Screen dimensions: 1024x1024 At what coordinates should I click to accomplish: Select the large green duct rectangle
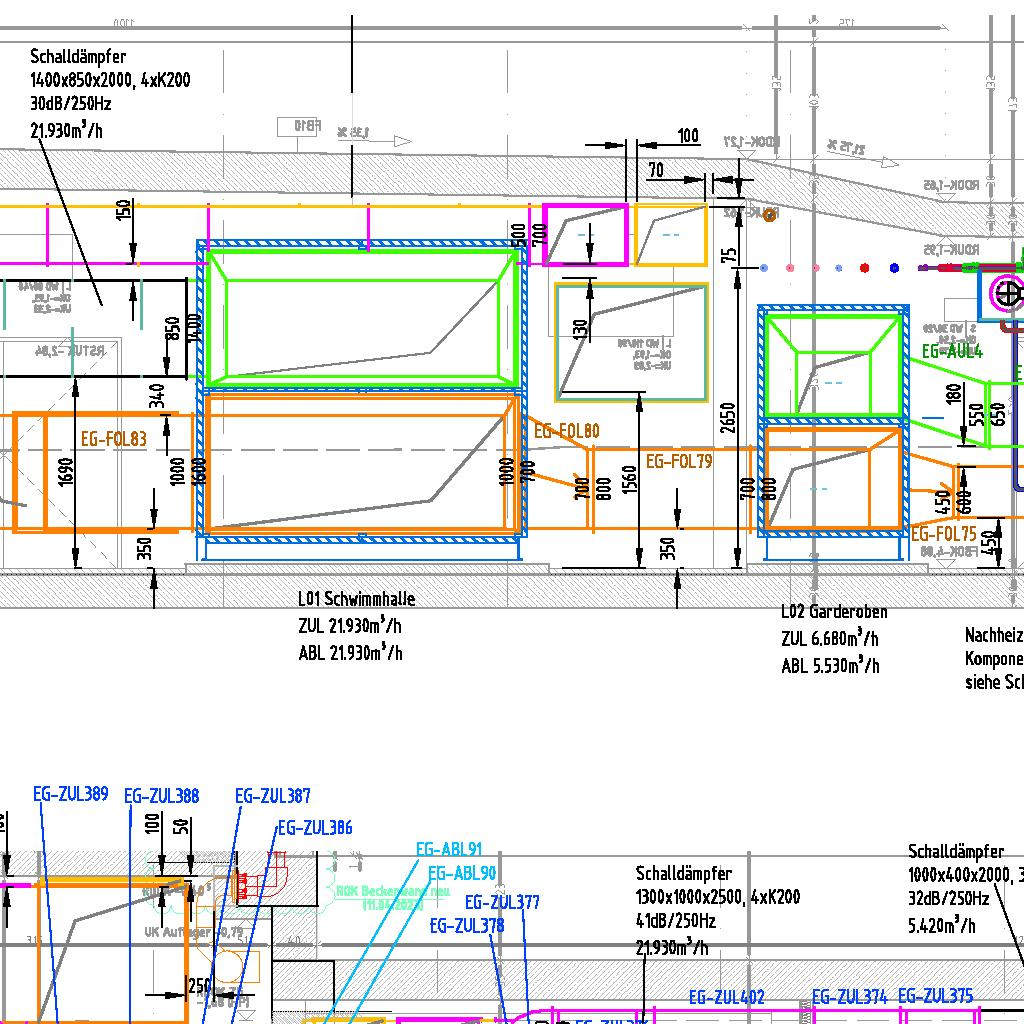[x=361, y=315]
